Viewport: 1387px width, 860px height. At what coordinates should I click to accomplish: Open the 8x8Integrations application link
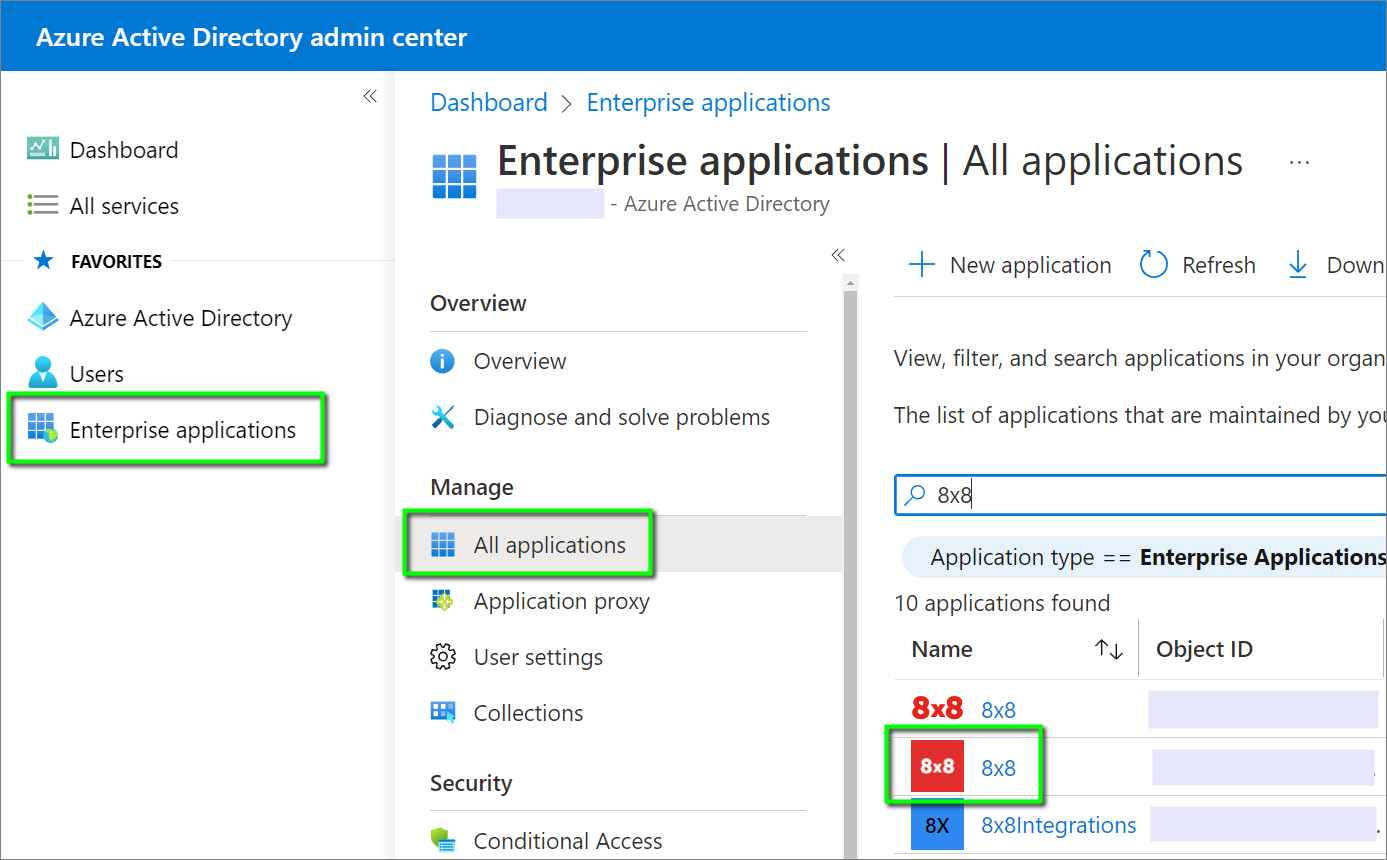[x=1058, y=825]
